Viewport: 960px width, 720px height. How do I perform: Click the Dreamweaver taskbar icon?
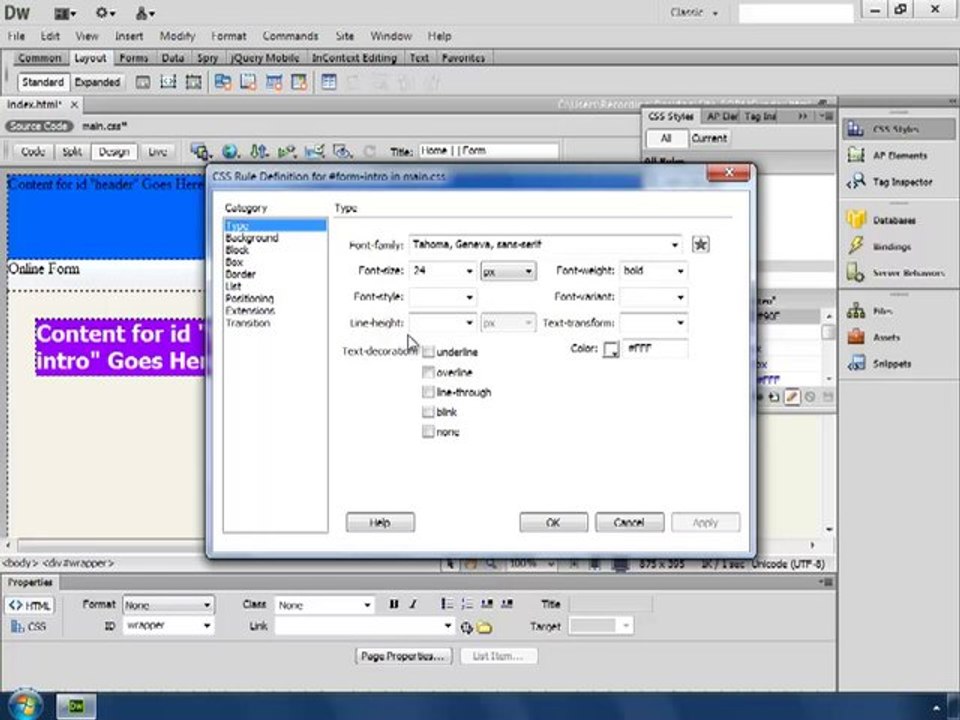tap(76, 706)
